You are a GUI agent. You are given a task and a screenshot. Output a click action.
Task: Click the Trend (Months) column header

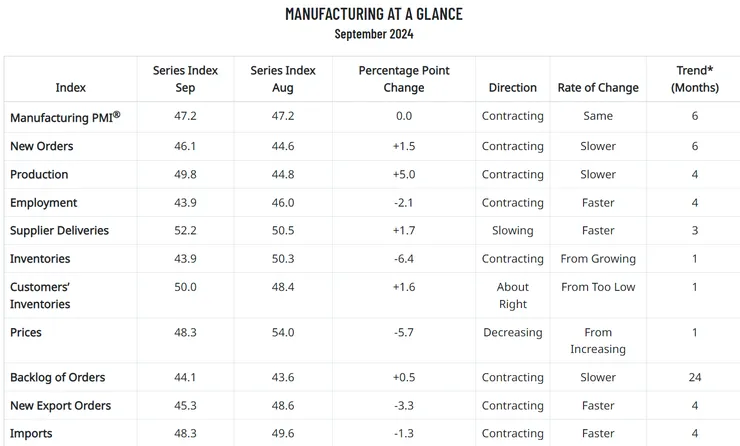[695, 79]
